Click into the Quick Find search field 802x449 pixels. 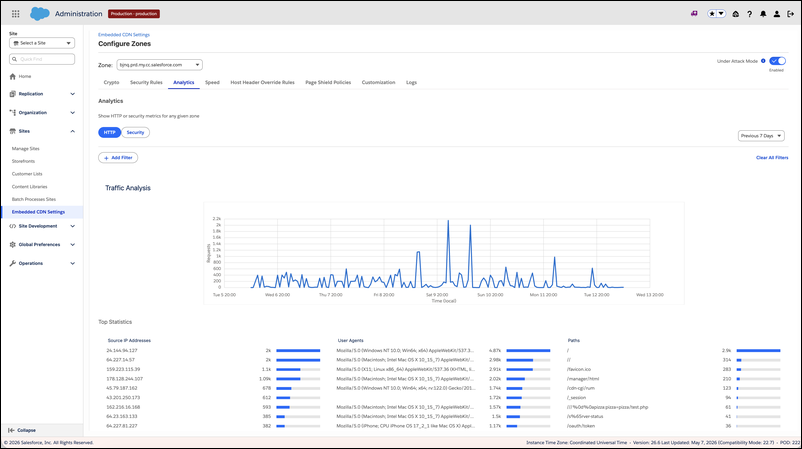(x=42, y=59)
